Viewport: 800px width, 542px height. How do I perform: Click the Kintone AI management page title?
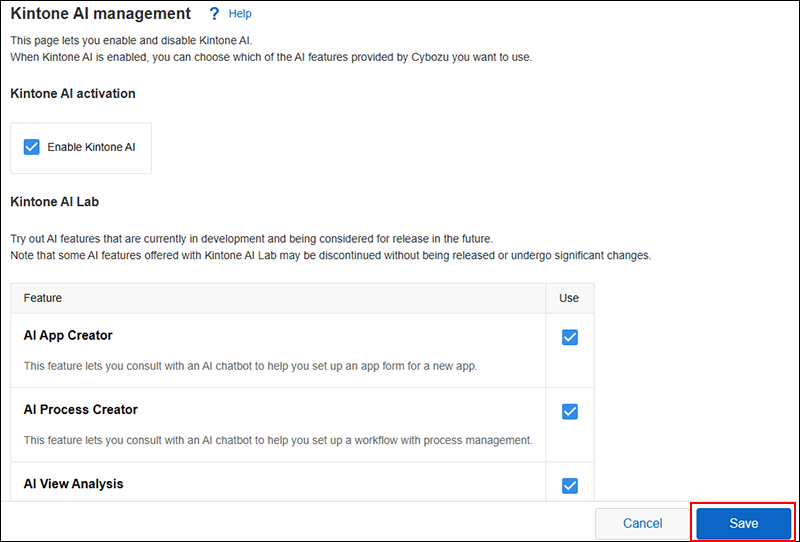100,14
